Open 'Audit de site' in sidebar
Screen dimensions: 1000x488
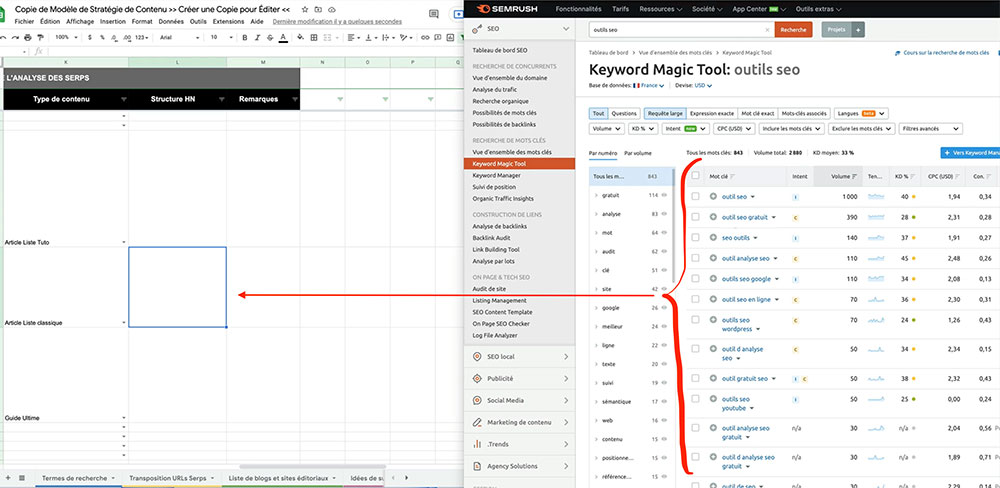click(490, 289)
